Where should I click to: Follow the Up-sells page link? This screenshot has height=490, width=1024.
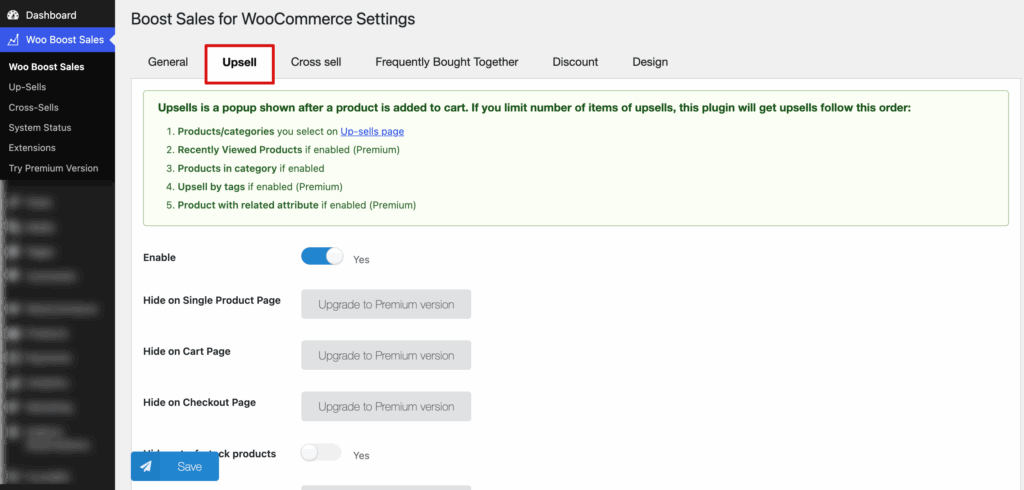click(372, 131)
